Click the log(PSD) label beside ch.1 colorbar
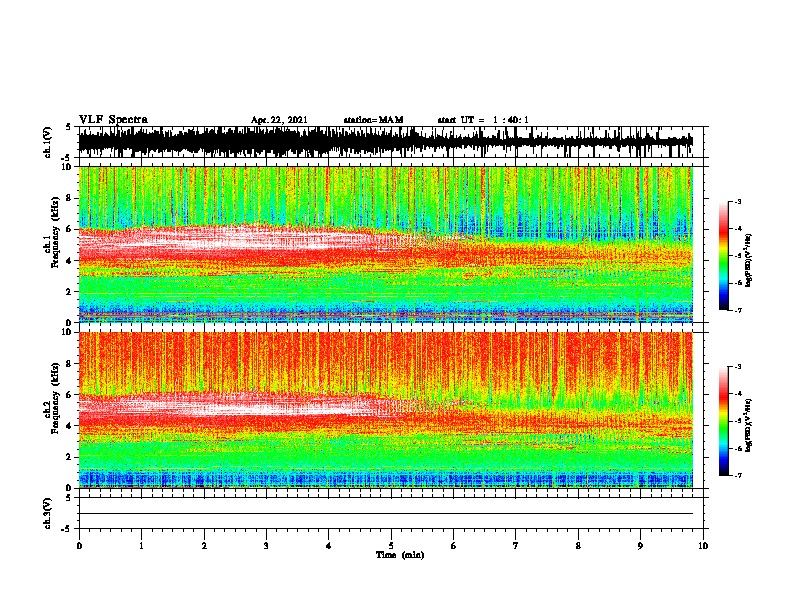This screenshot has width=792, height=612. [x=749, y=260]
